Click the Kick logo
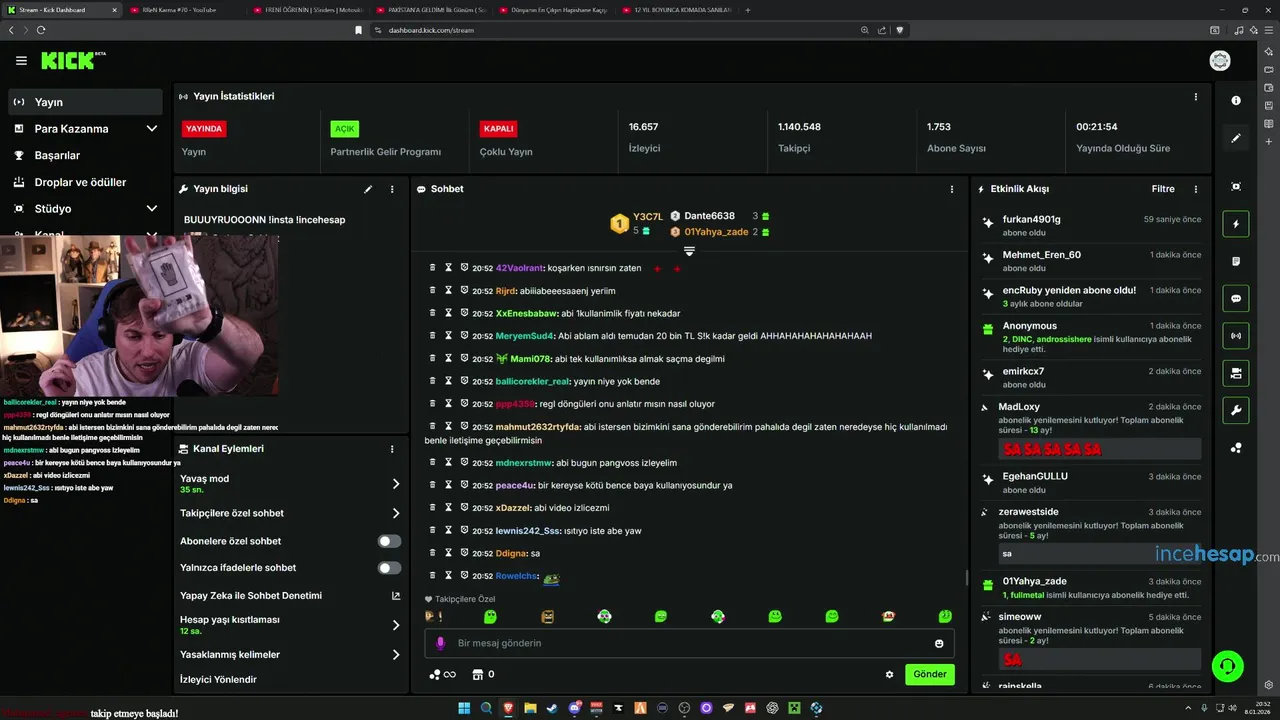The image size is (1280, 720). (73, 61)
